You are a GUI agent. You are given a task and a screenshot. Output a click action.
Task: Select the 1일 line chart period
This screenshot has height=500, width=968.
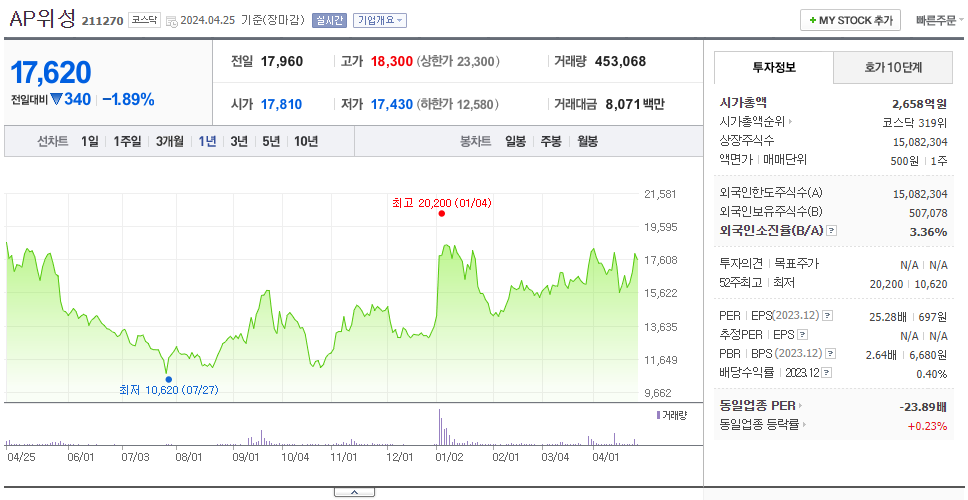90,141
